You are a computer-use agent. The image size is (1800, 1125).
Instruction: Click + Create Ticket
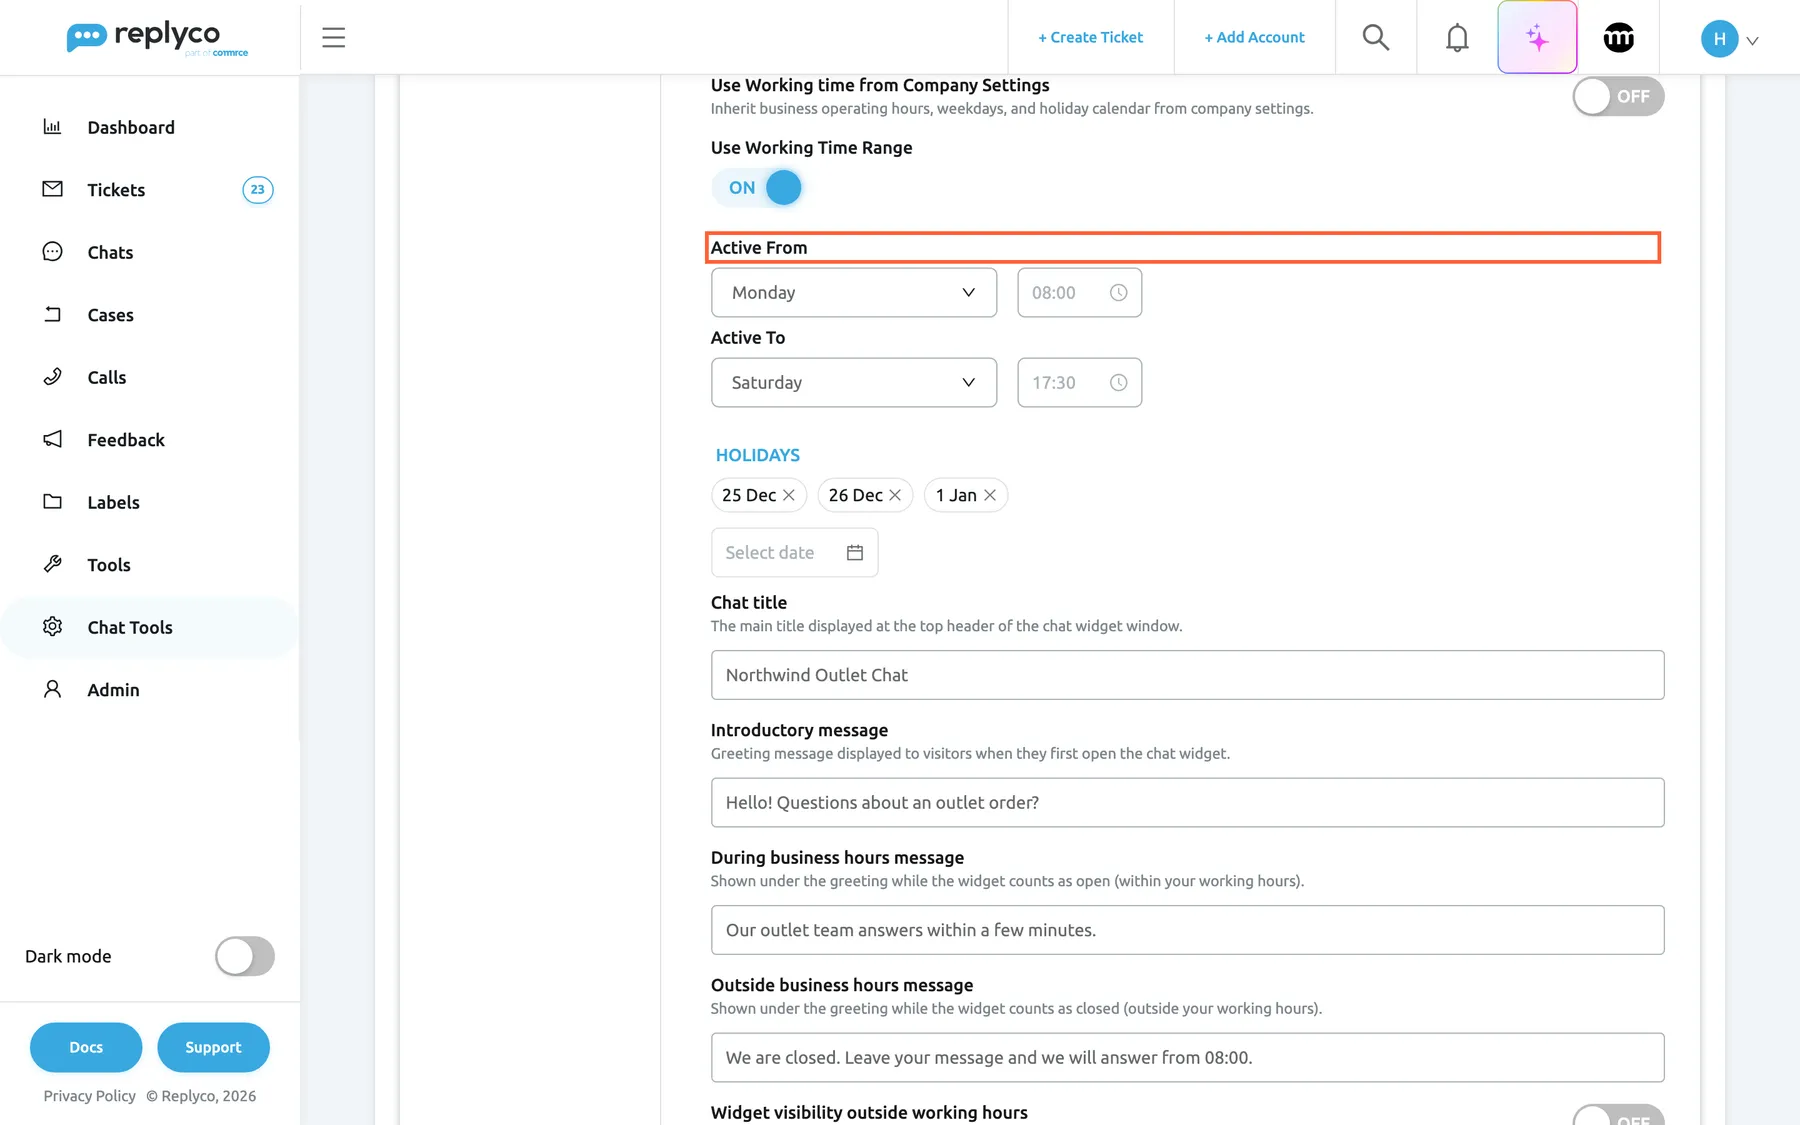1090,37
